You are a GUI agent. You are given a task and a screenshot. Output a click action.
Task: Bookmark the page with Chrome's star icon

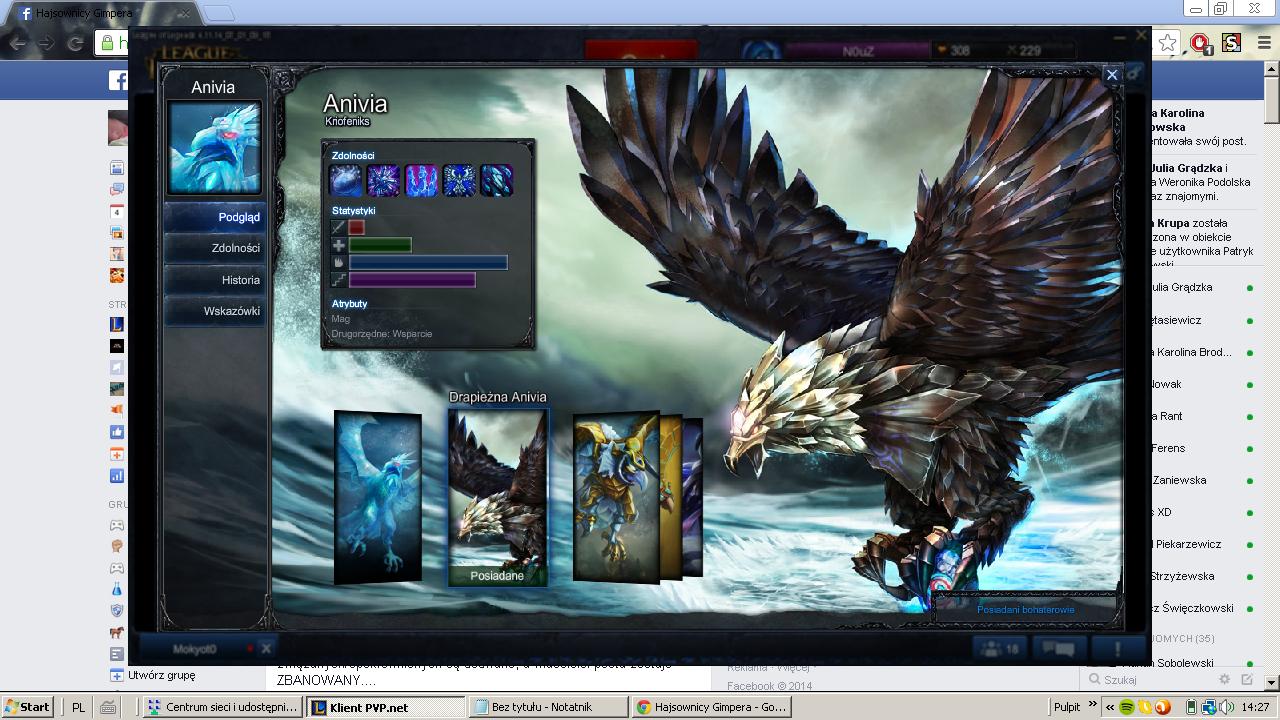pyautogui.click(x=1168, y=43)
